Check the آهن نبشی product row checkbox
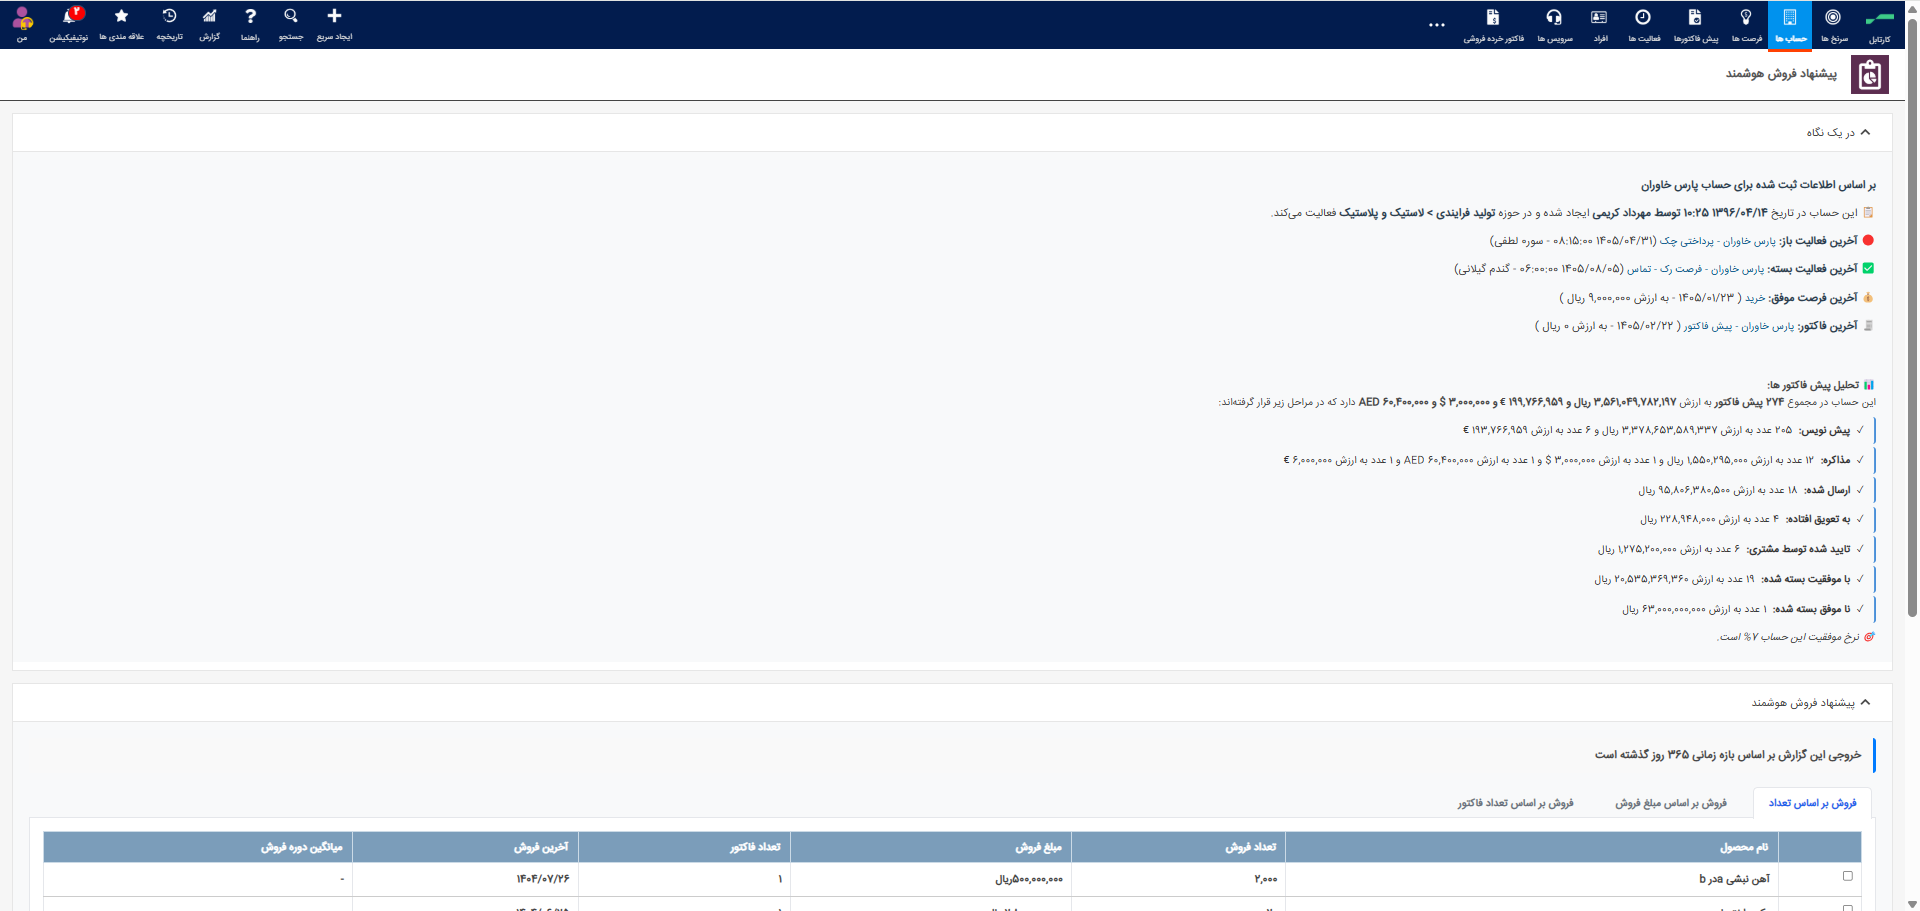Viewport: 1920px width, 911px height. (1847, 876)
